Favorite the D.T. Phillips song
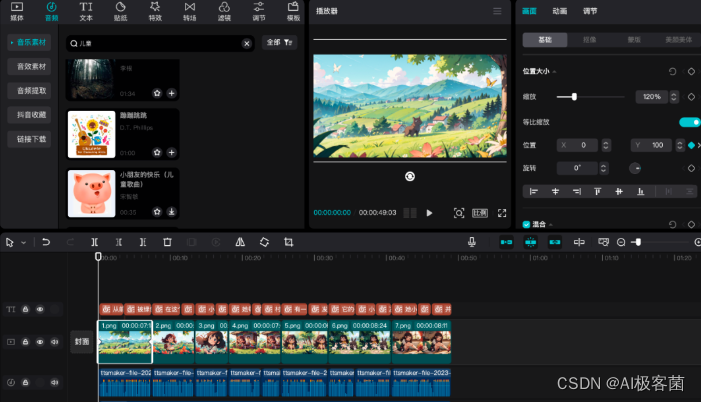Viewport: 701px width, 402px height. (x=157, y=152)
